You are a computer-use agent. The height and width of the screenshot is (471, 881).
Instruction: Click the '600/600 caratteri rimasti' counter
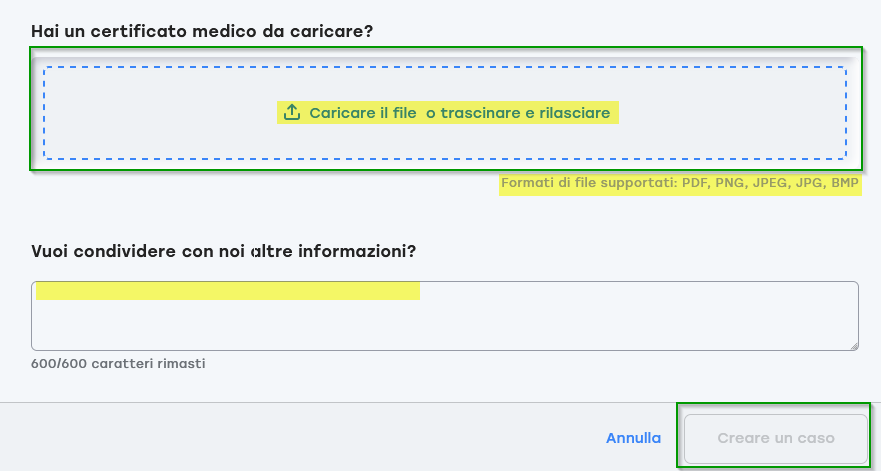pos(118,363)
